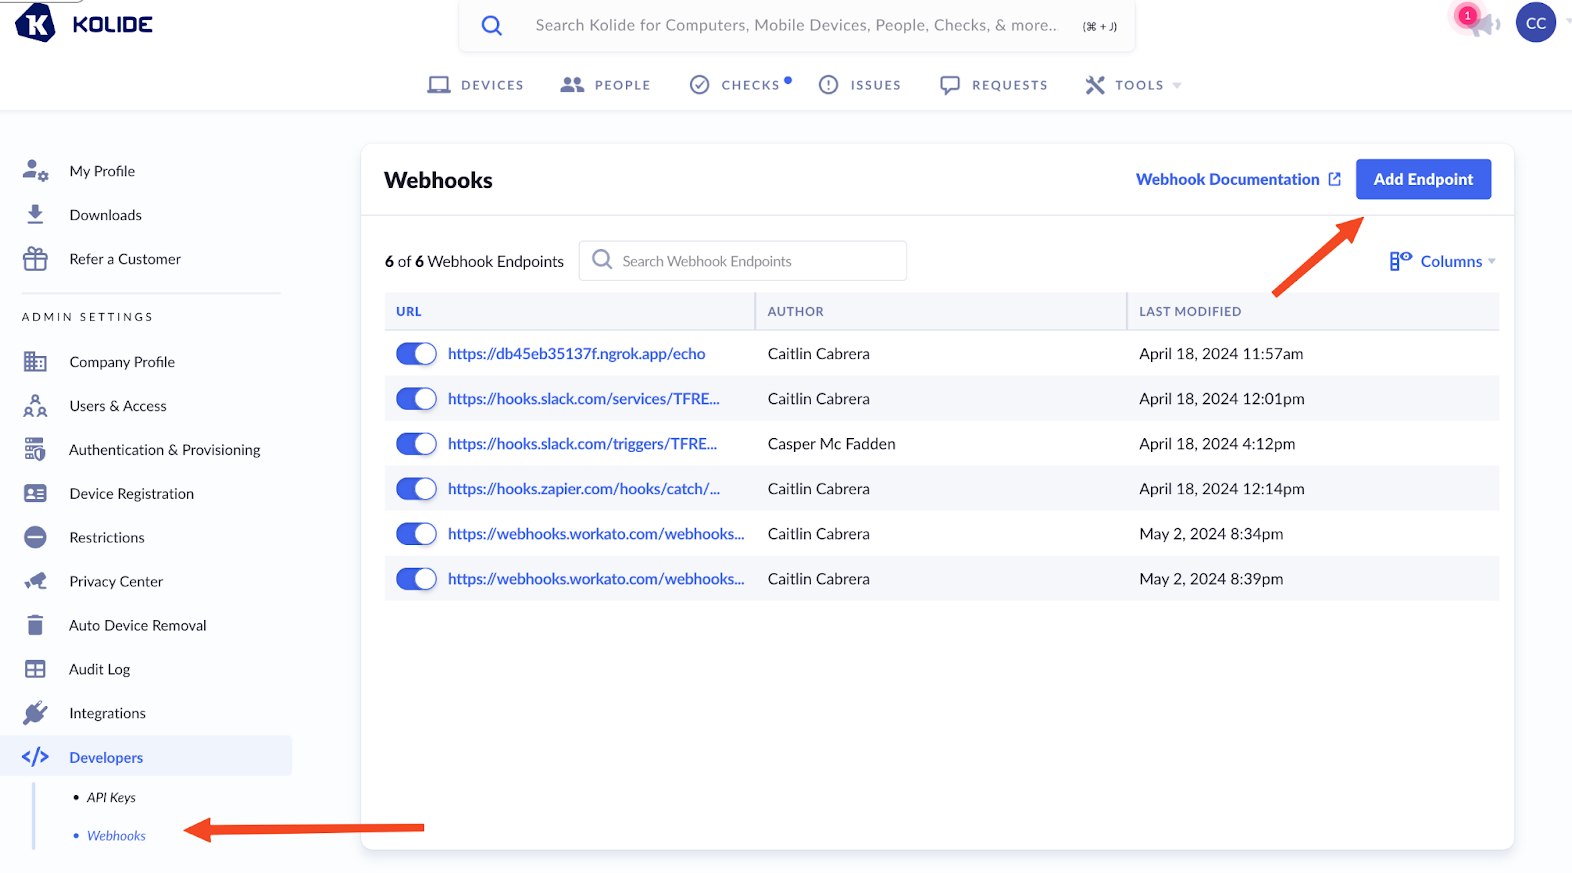Sort by the URL column header
The image size is (1572, 873).
pos(409,311)
